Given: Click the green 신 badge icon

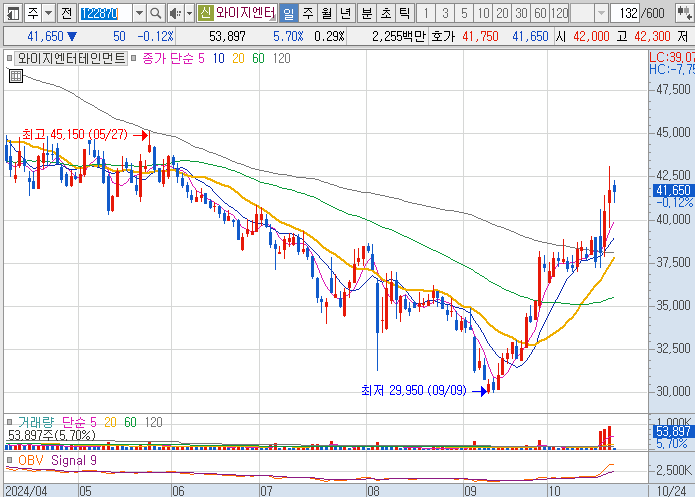Looking at the screenshot, I should (205, 13).
